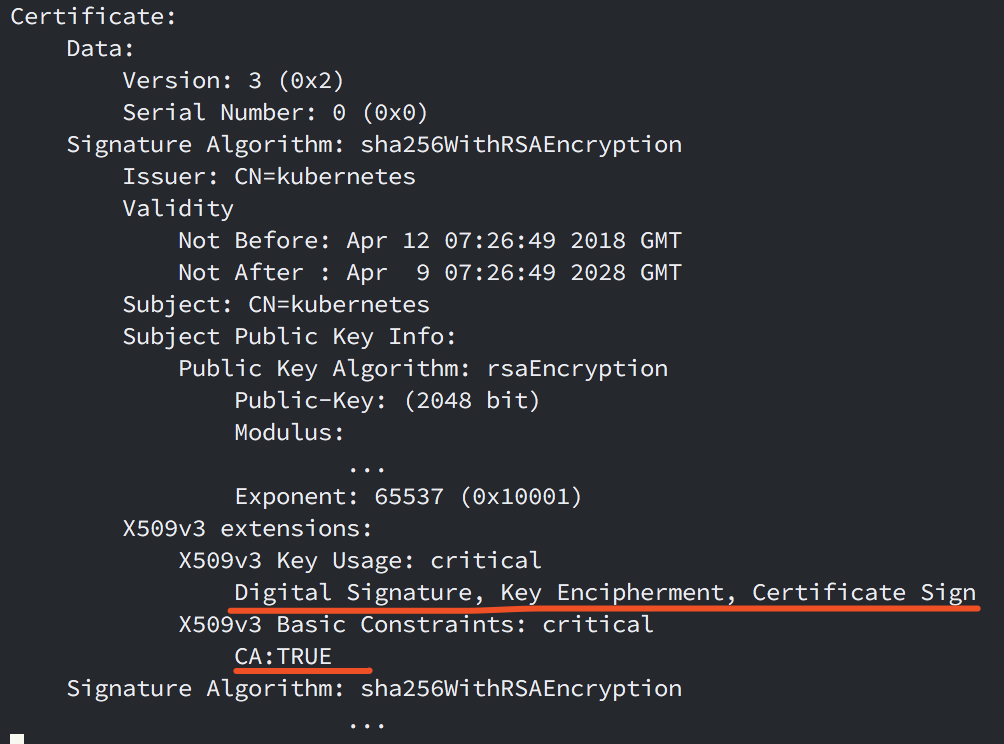Click the "Public-Key: (2048 bit)" text
Viewport: 1004px width, 744px height.
coord(387,400)
